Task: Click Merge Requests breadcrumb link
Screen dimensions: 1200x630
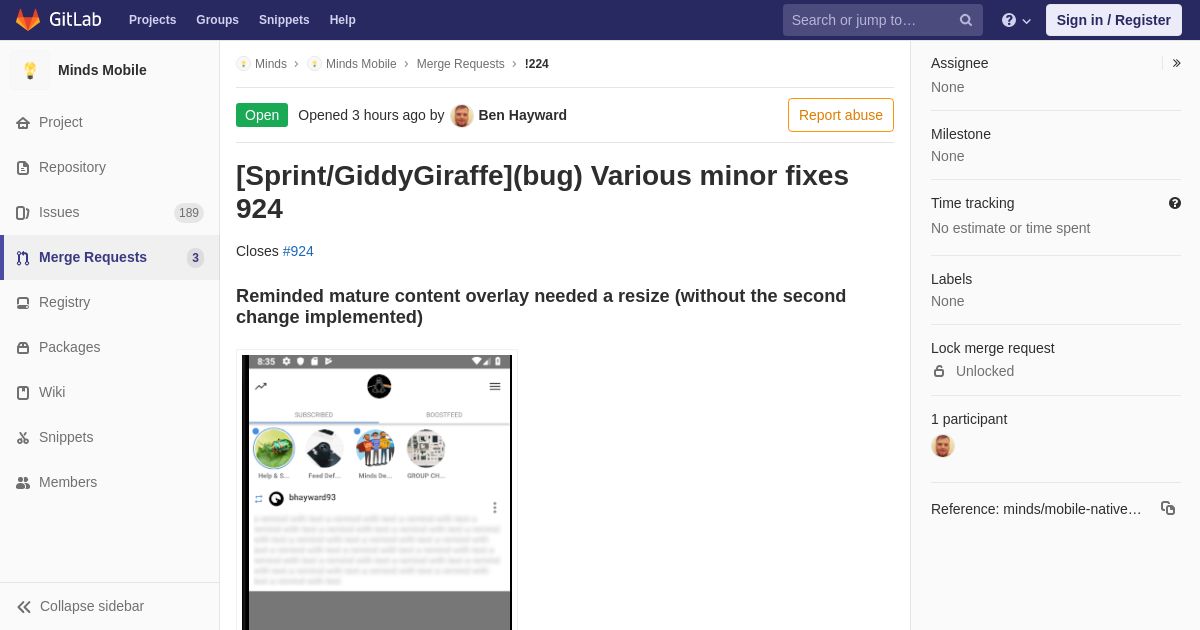Action: [461, 64]
